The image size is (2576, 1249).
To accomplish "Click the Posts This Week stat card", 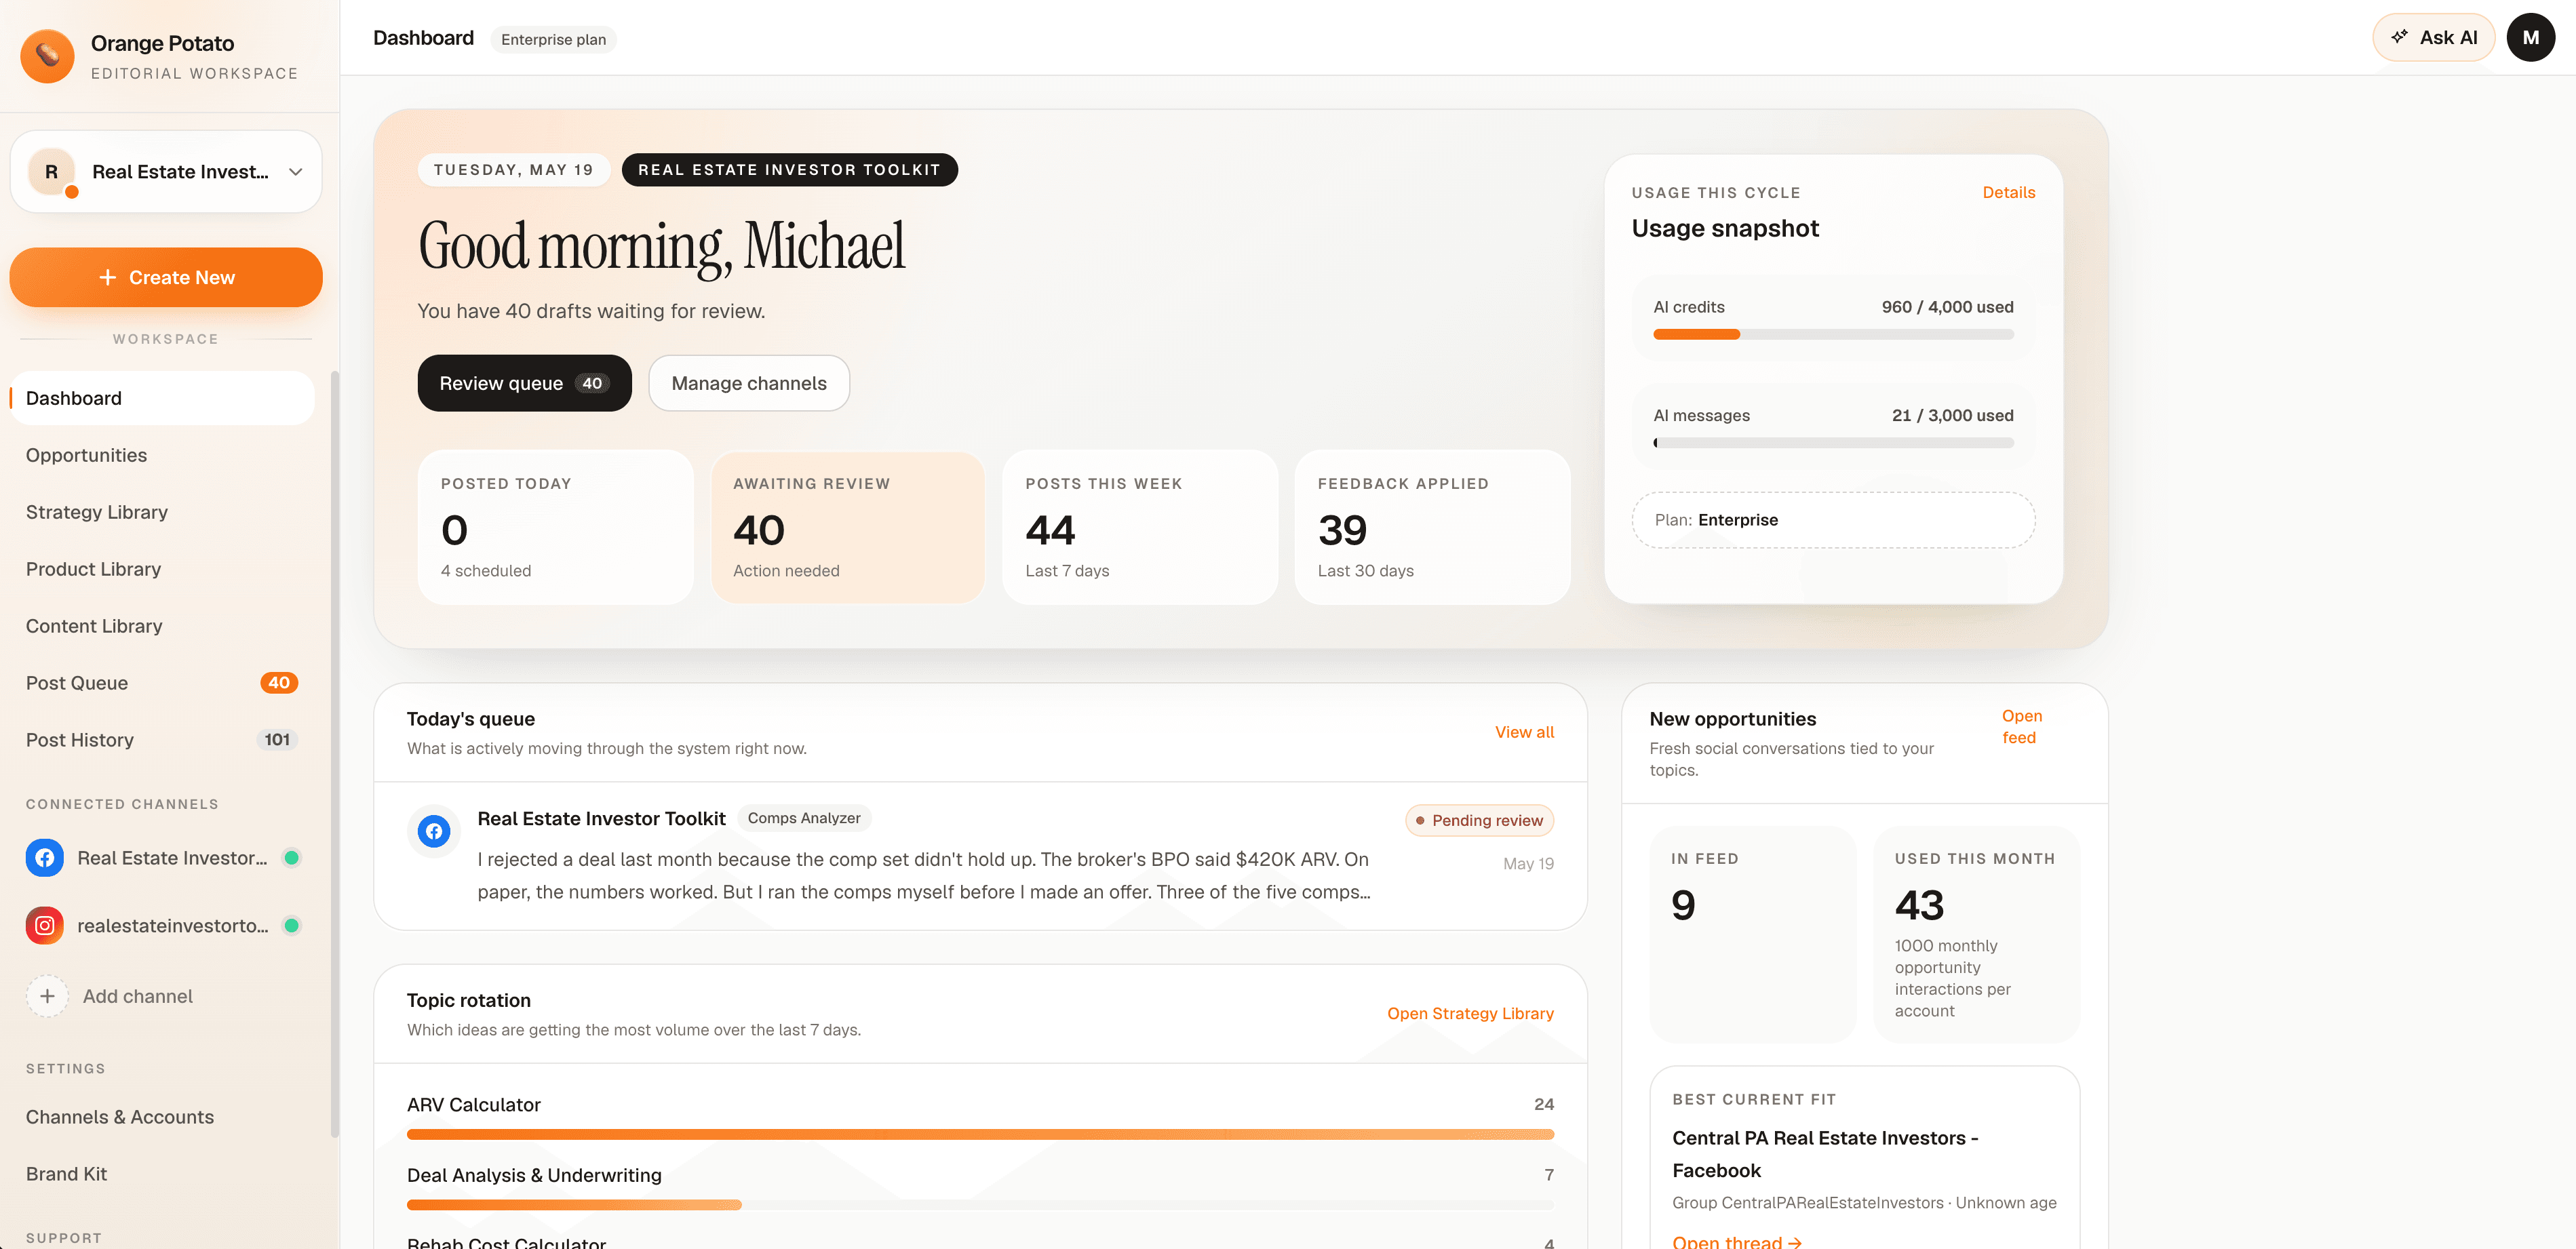I will click(1140, 527).
